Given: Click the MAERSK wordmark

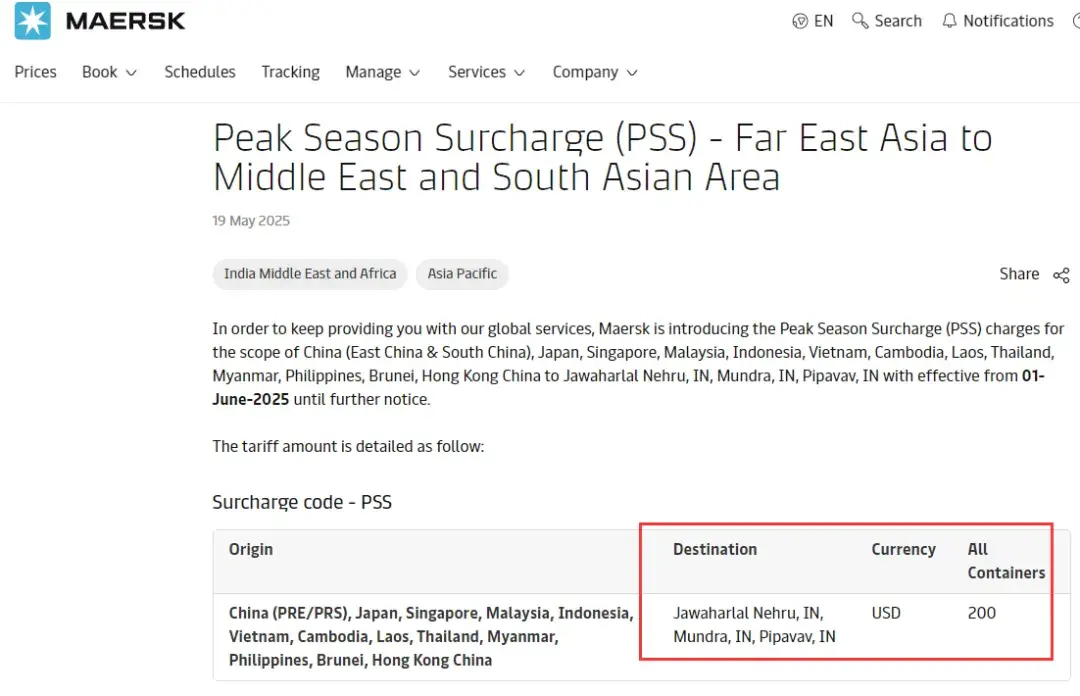Looking at the screenshot, I should [x=126, y=21].
